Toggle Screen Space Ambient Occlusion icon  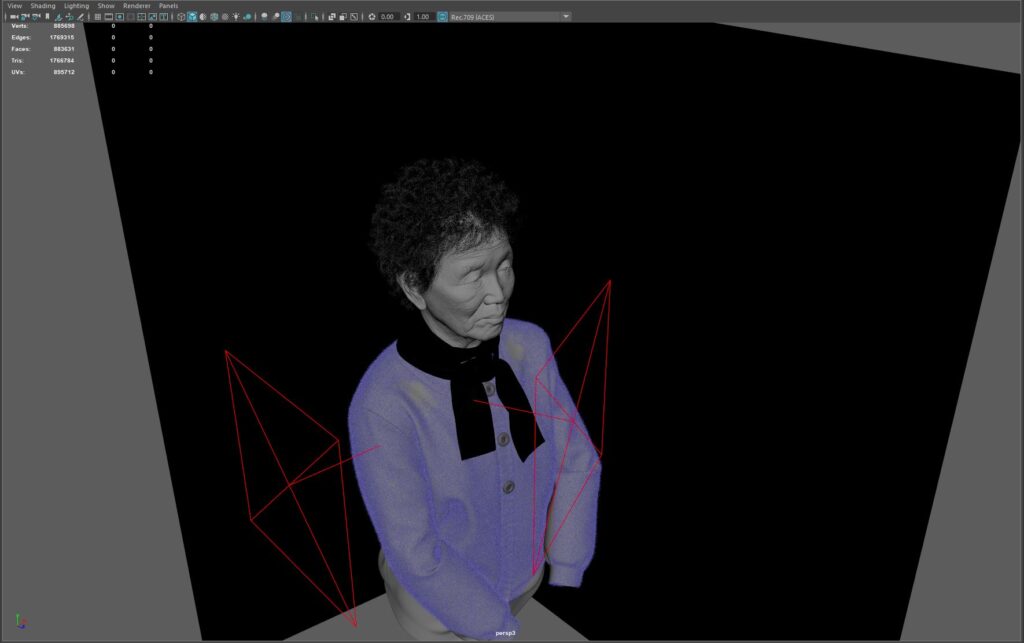264,16
